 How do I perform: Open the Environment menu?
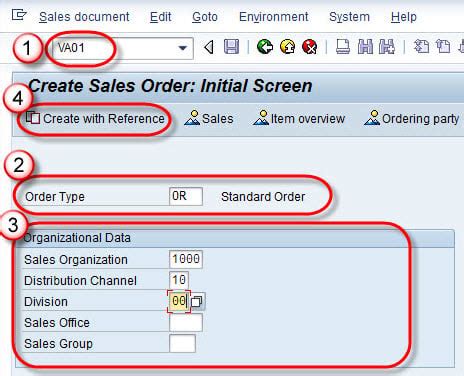273,17
